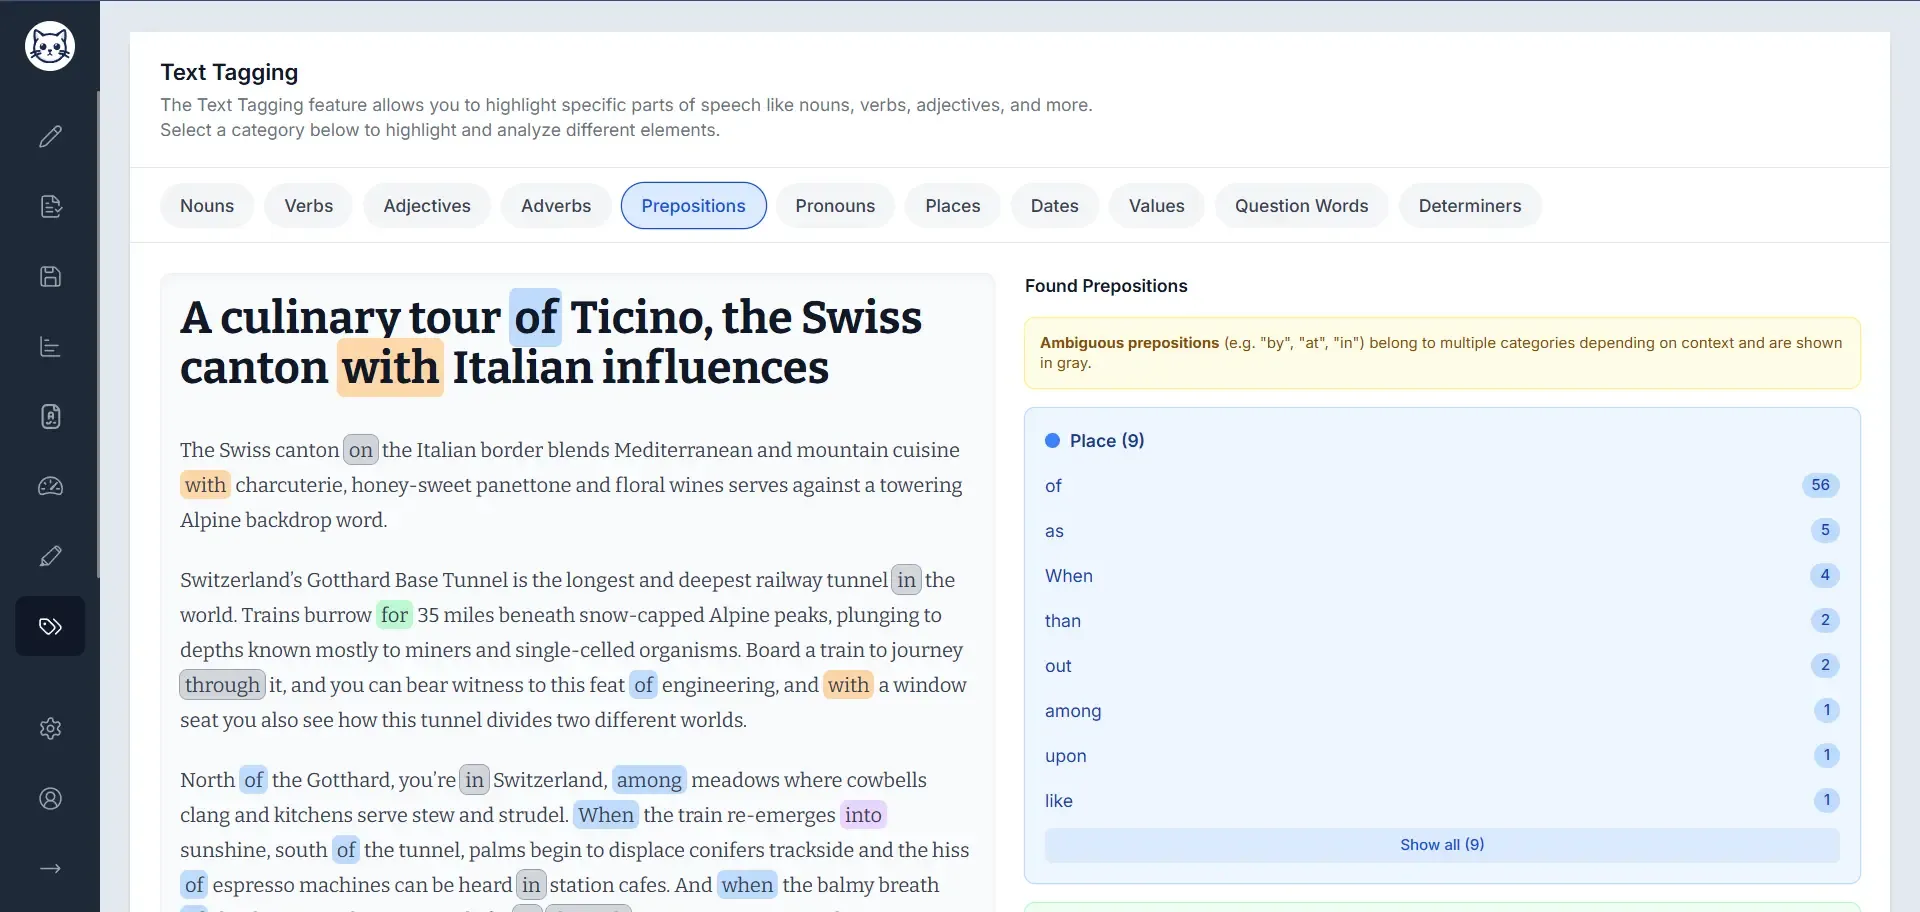This screenshot has height=912, width=1920.
Task: Click the 'upon' row in Place list
Action: (1442, 756)
